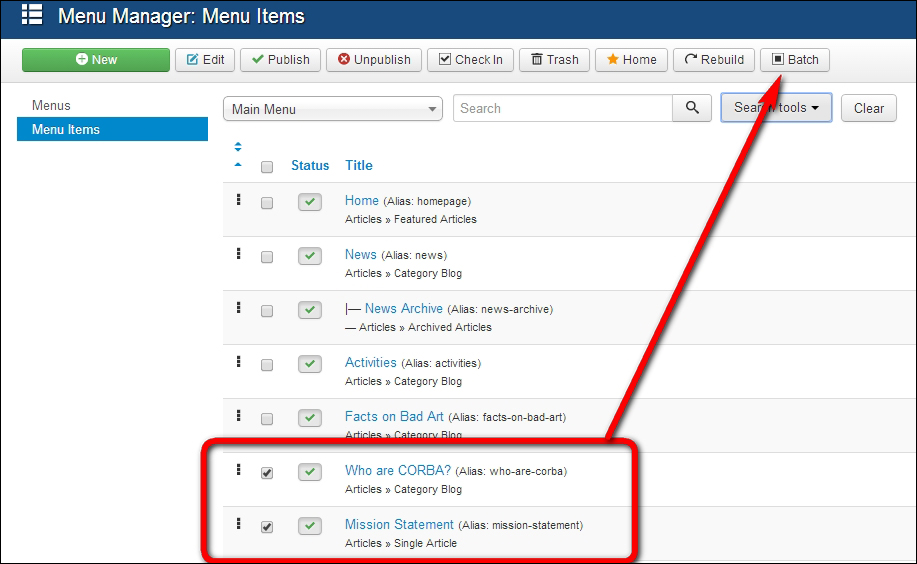This screenshot has height=564, width=917.
Task: Expand the Search tools dropdown
Action: 776,108
